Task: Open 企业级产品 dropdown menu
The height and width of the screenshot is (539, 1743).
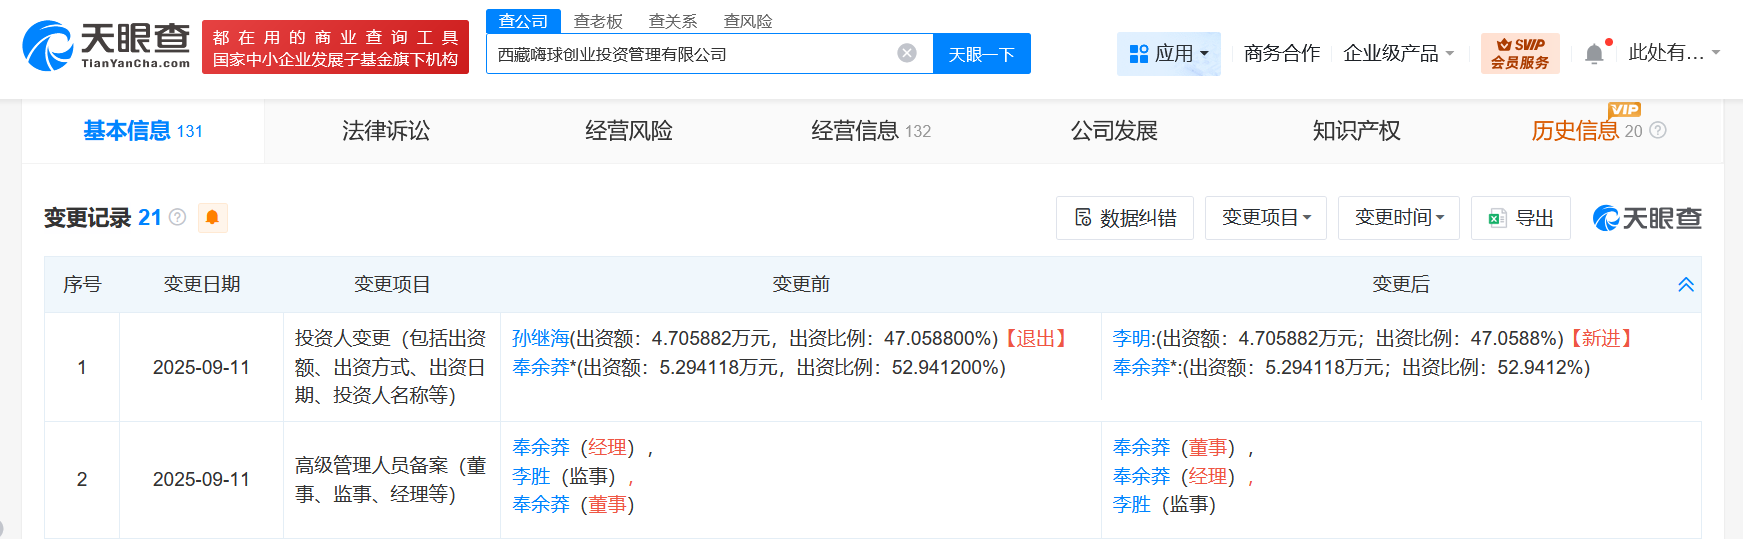Action: tap(1398, 53)
